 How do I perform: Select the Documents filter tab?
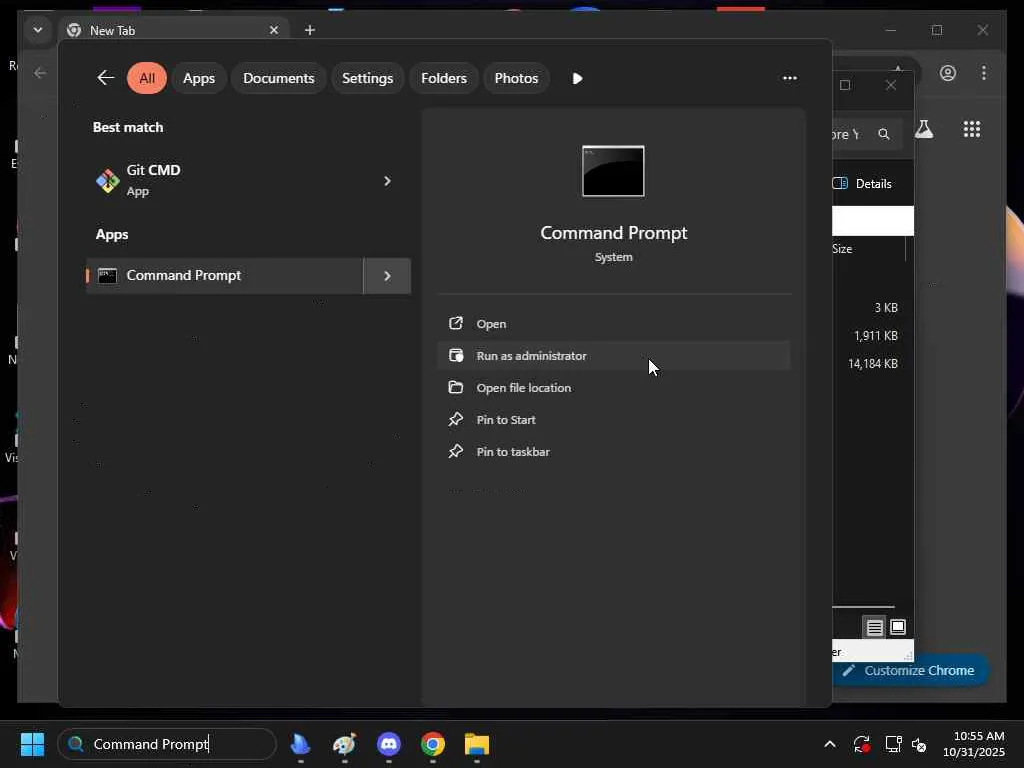tap(278, 78)
